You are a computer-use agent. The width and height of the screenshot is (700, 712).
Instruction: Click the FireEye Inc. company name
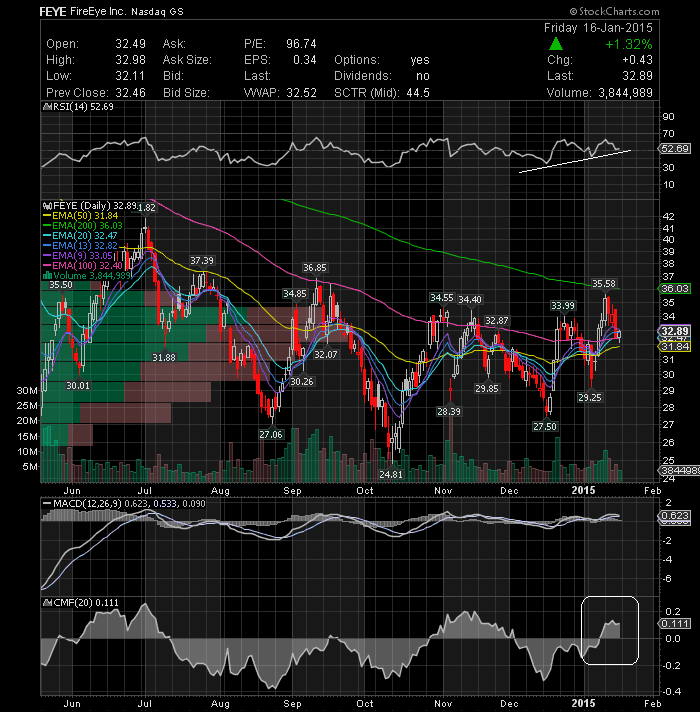(x=98, y=11)
